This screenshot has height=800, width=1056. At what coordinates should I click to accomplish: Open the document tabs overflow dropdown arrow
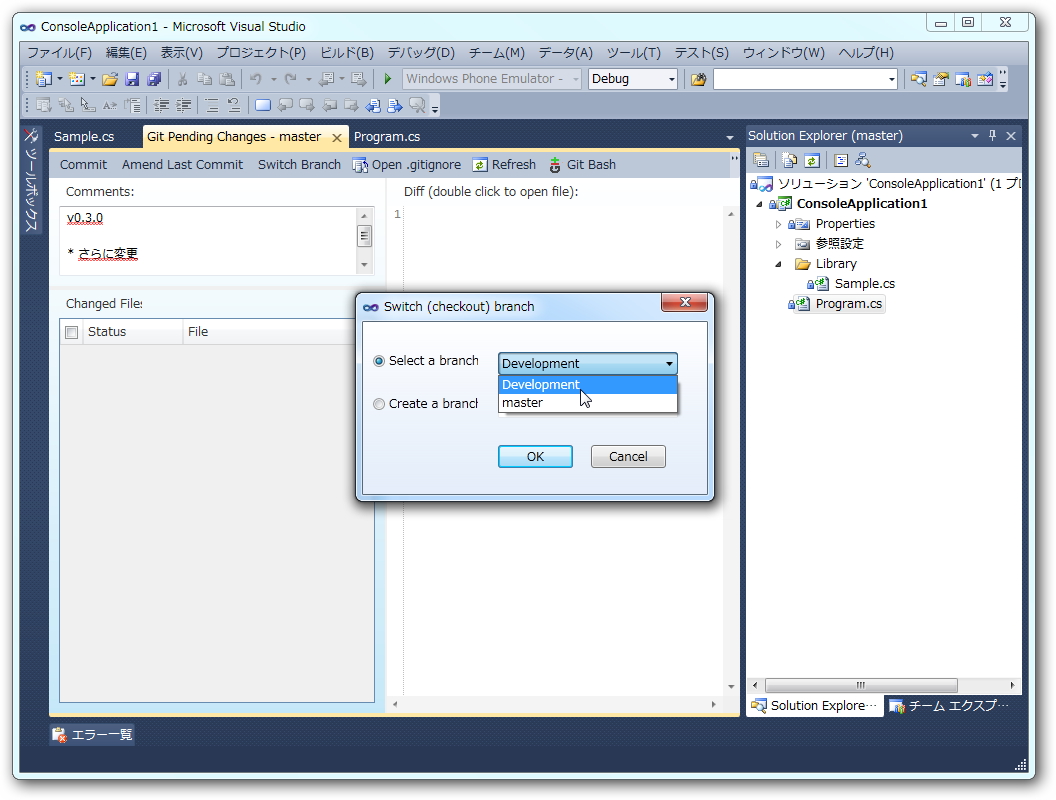[x=729, y=137]
